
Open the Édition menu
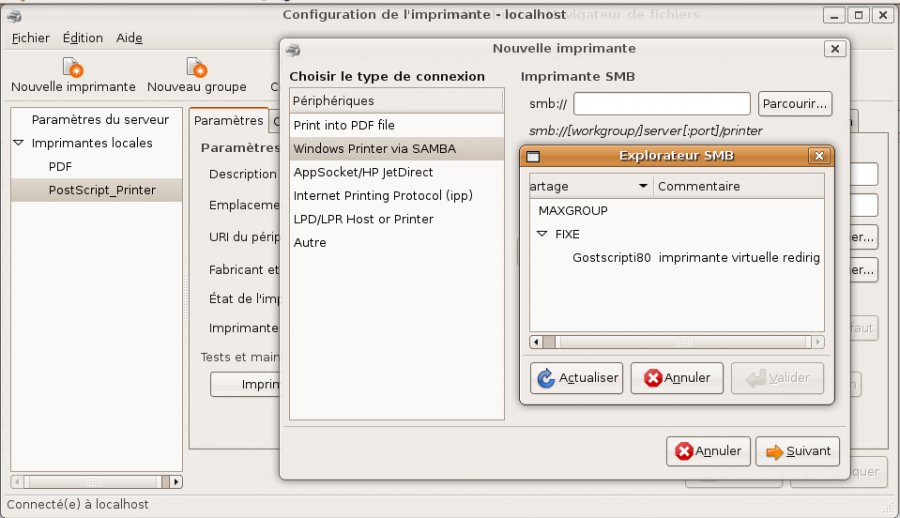(82, 38)
